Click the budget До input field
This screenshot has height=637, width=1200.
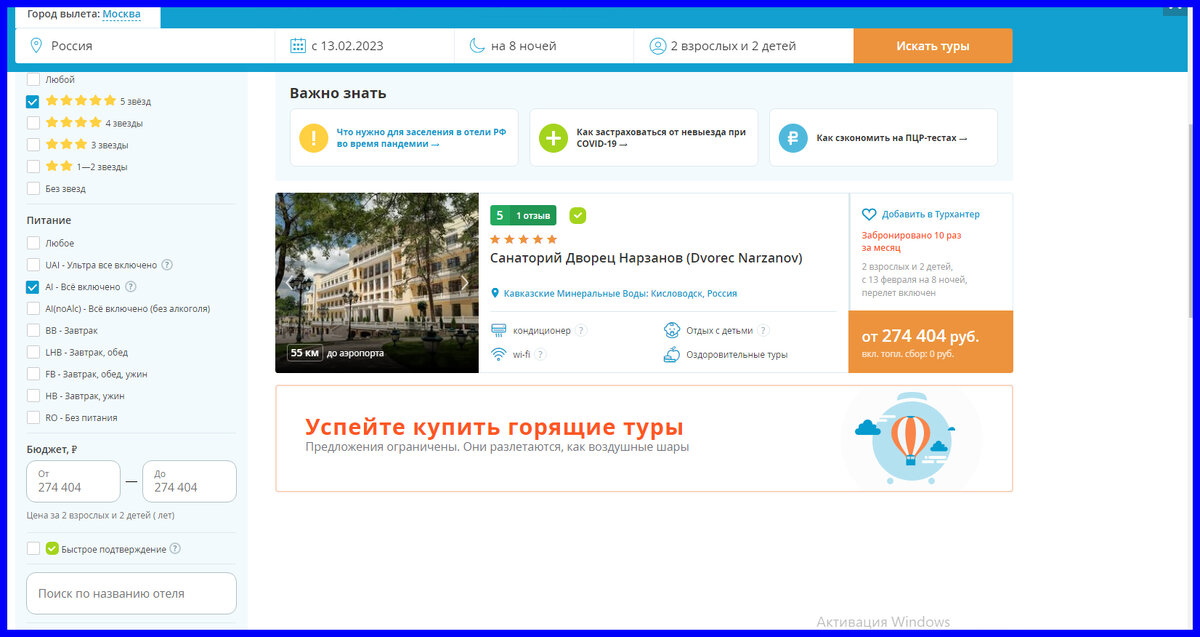(x=190, y=481)
